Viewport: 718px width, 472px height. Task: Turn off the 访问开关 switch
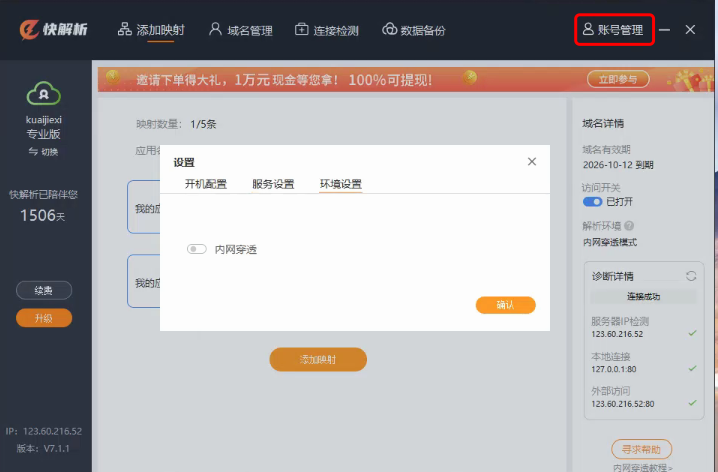point(592,202)
